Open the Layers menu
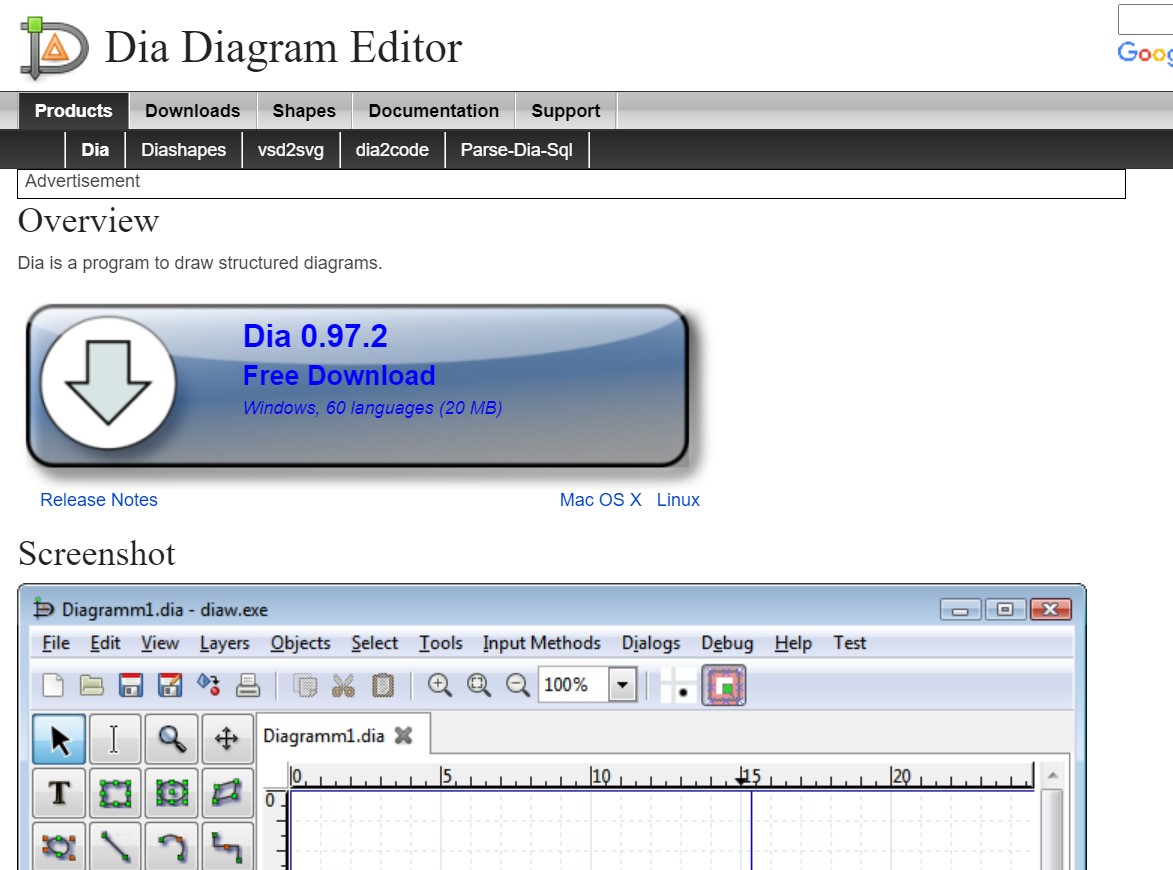Screen dimensions: 1173x870 224,643
